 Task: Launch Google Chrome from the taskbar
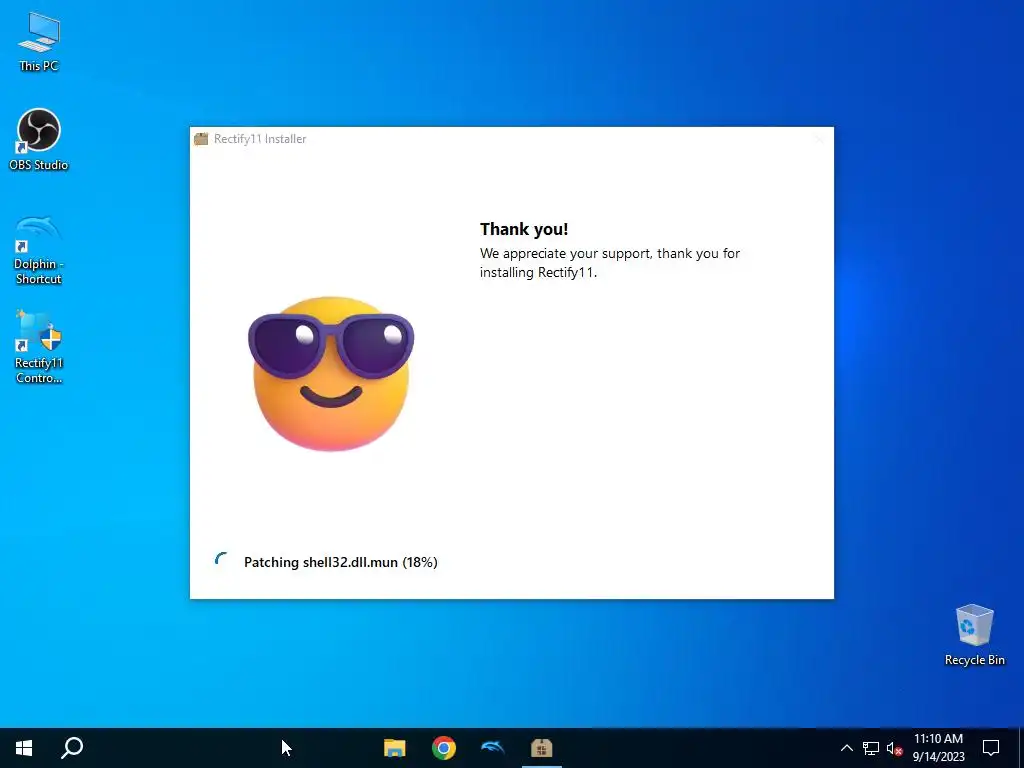pos(443,748)
